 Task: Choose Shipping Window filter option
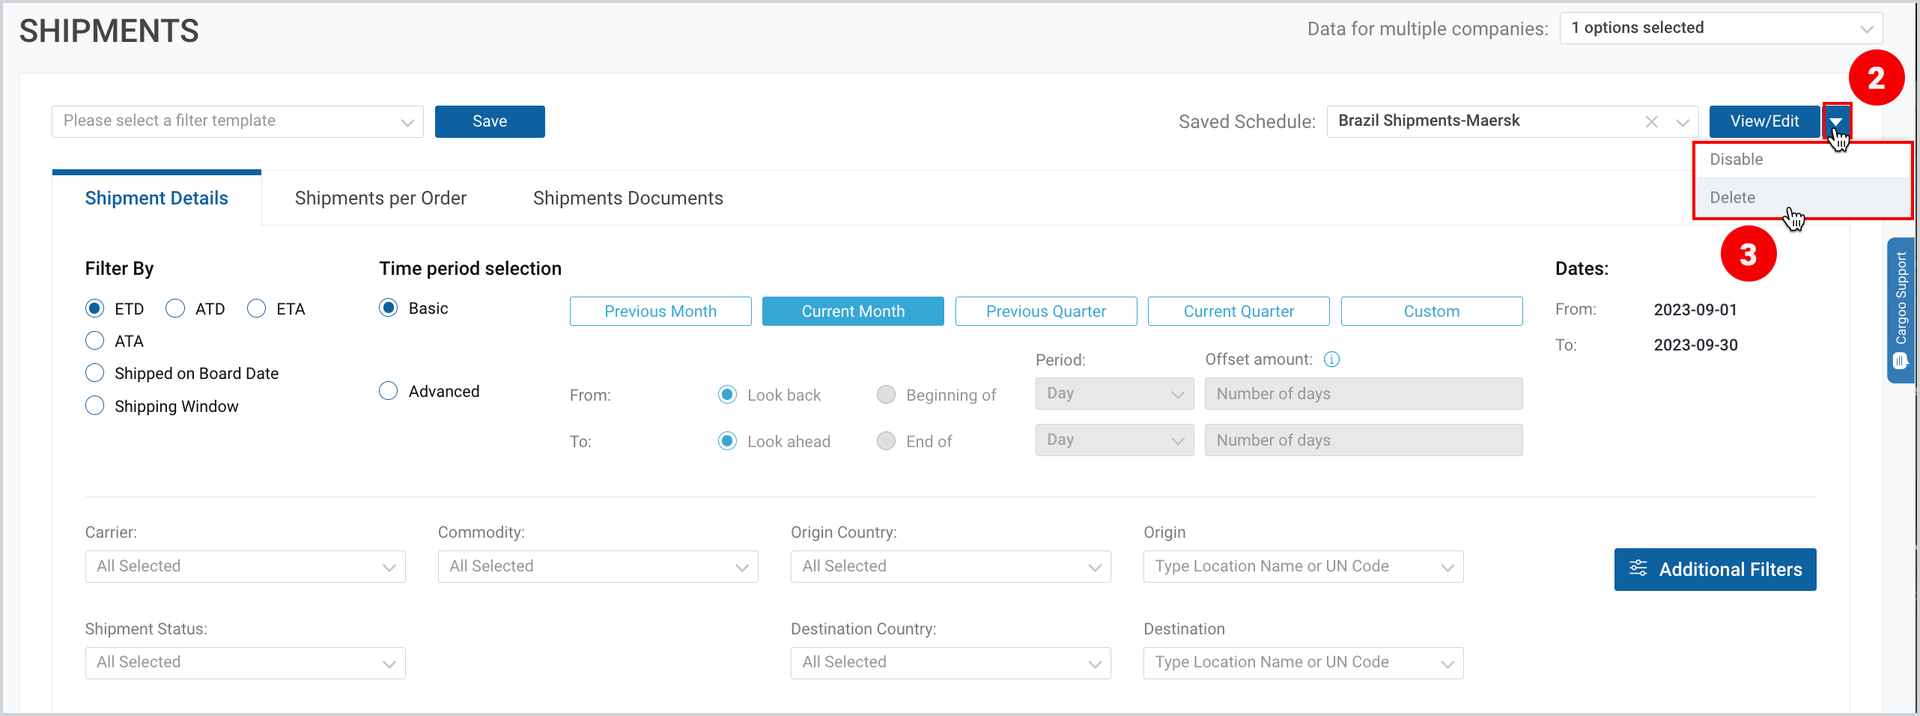[95, 405]
